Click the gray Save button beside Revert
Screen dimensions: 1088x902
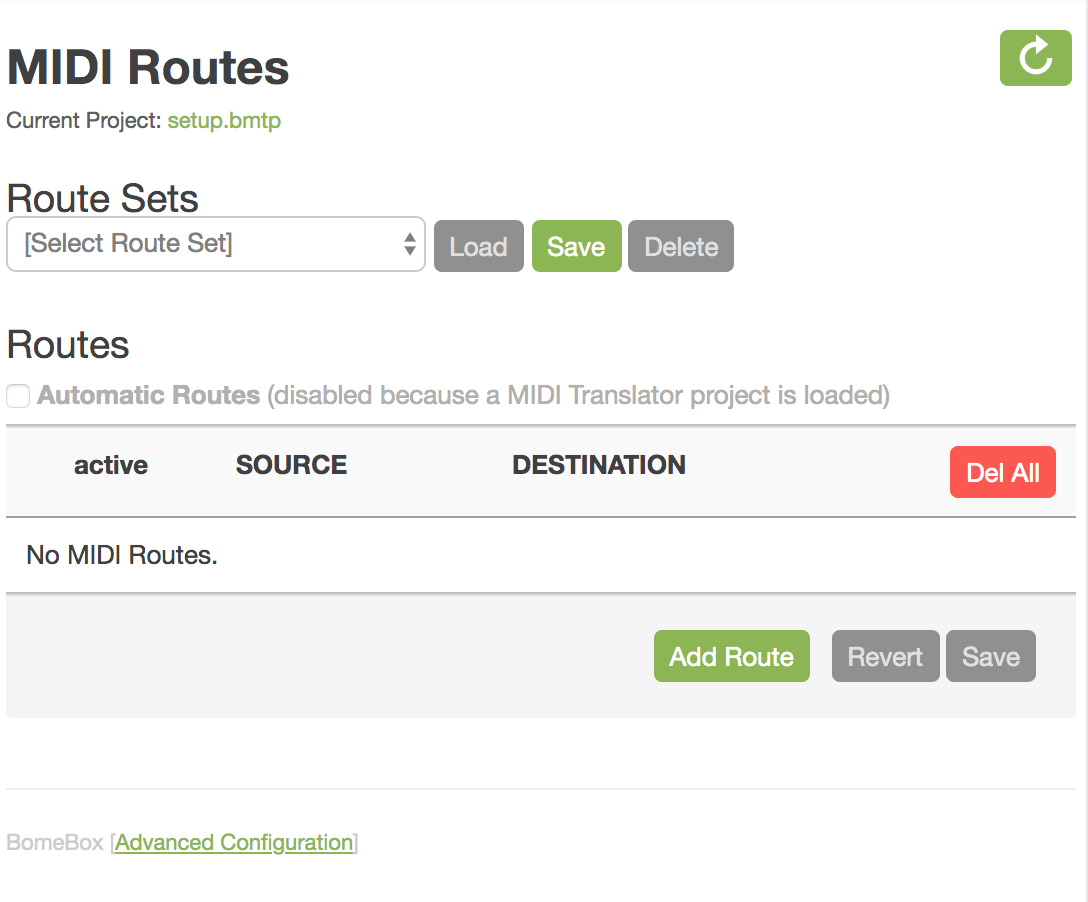(x=991, y=656)
